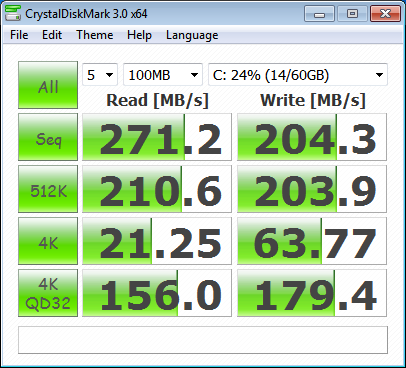Start the 4K benchmark test

[x=48, y=241]
